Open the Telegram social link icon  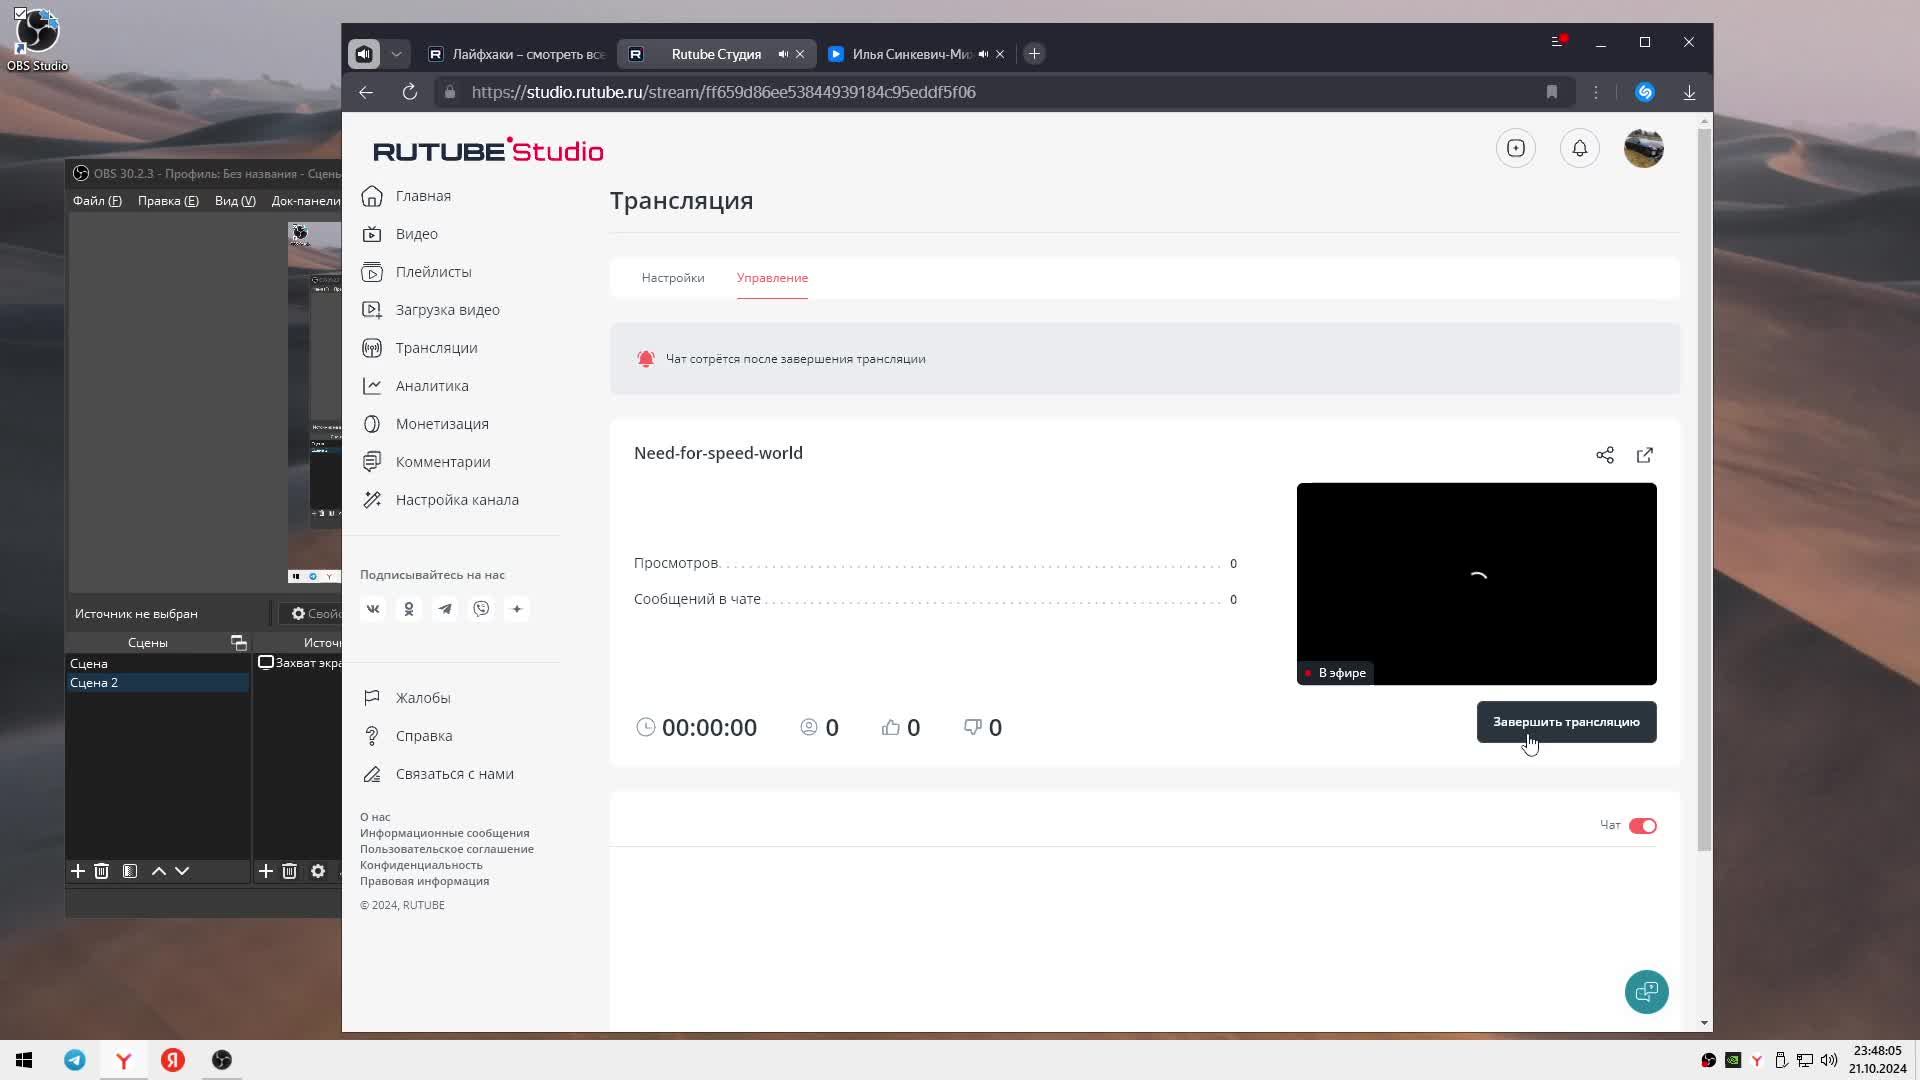[445, 609]
